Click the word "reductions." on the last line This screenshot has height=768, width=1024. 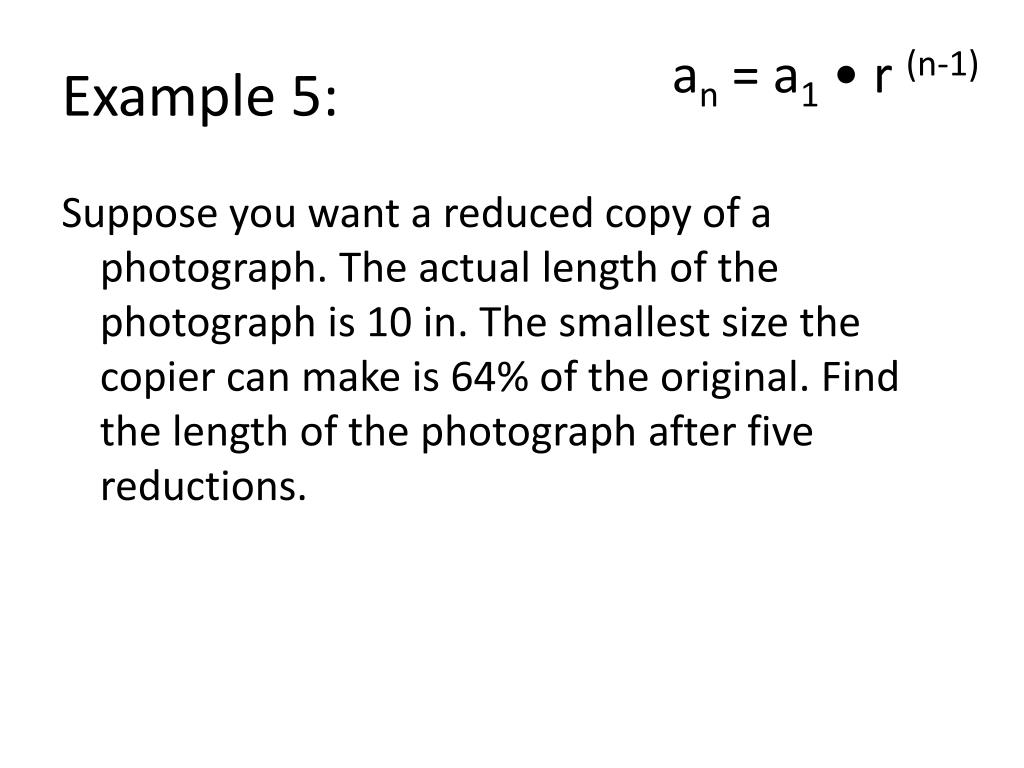203,487
